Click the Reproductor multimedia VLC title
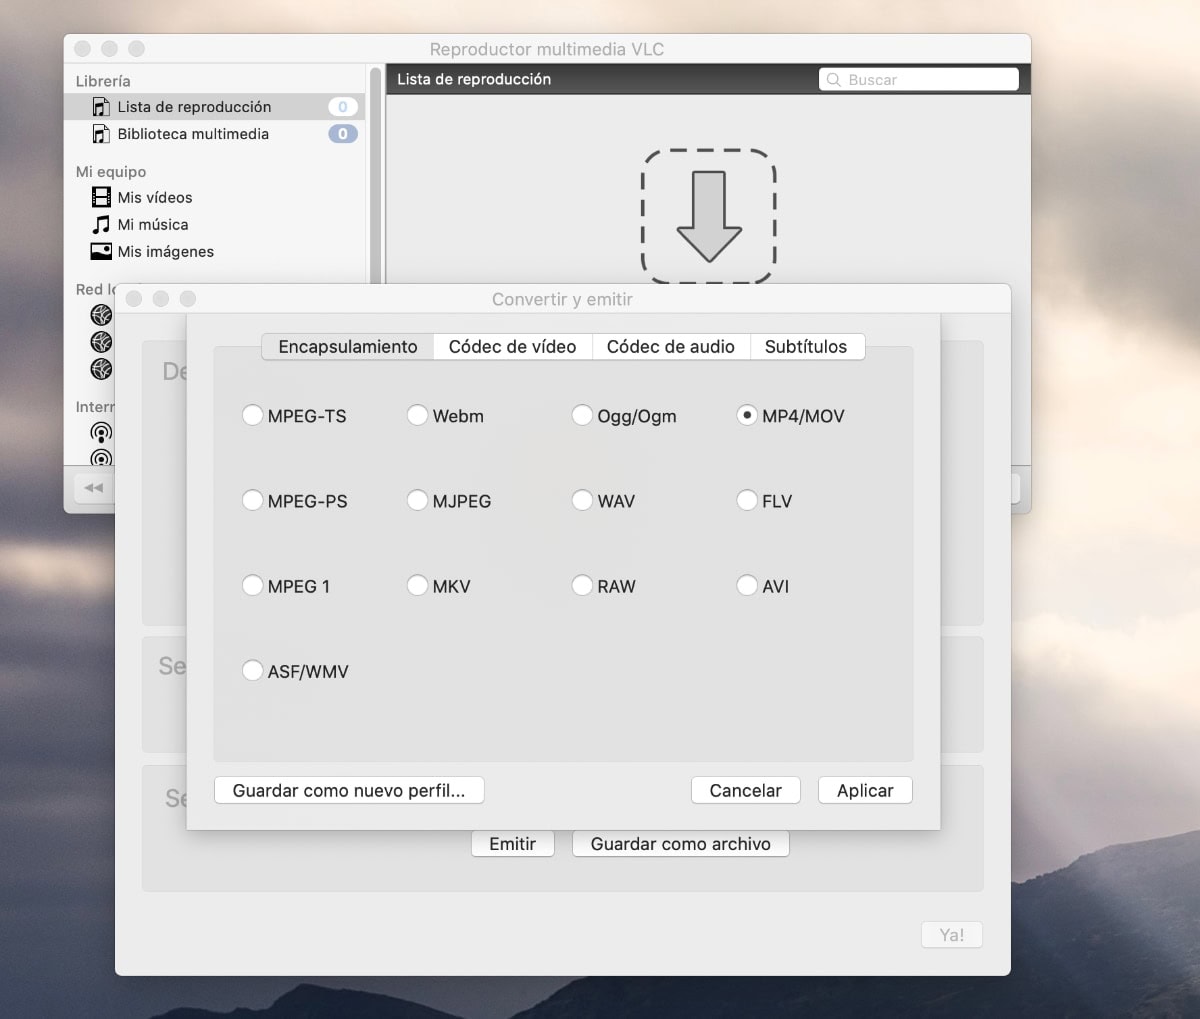This screenshot has height=1019, width=1200. [x=547, y=49]
